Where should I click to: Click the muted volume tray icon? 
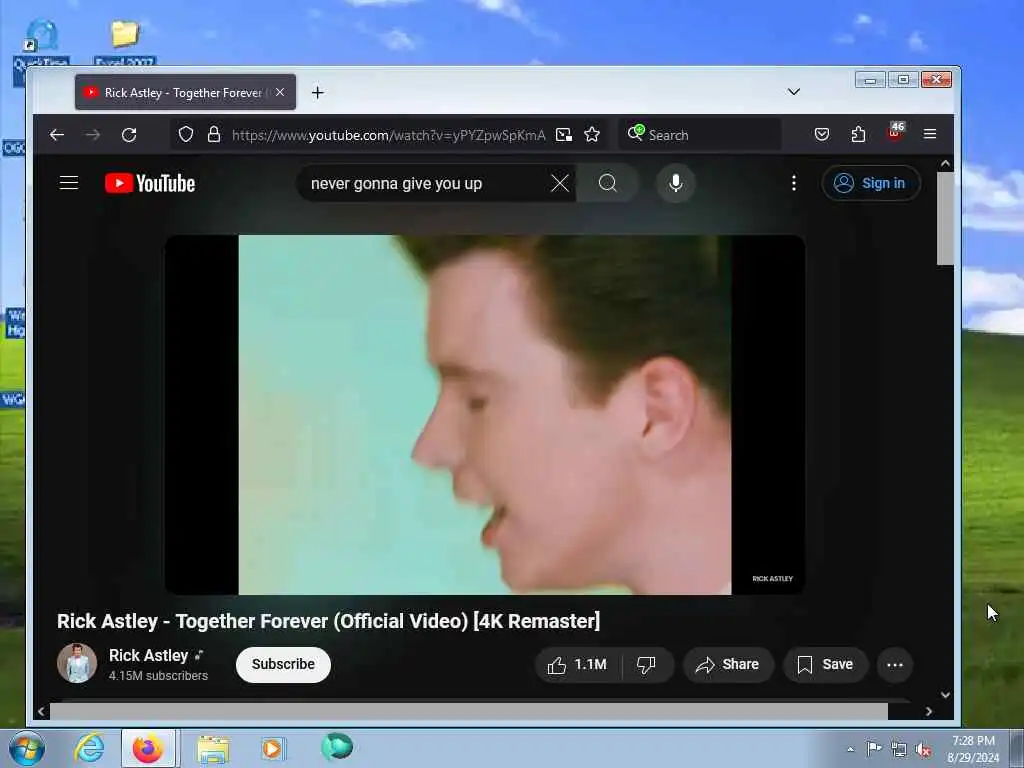point(923,750)
